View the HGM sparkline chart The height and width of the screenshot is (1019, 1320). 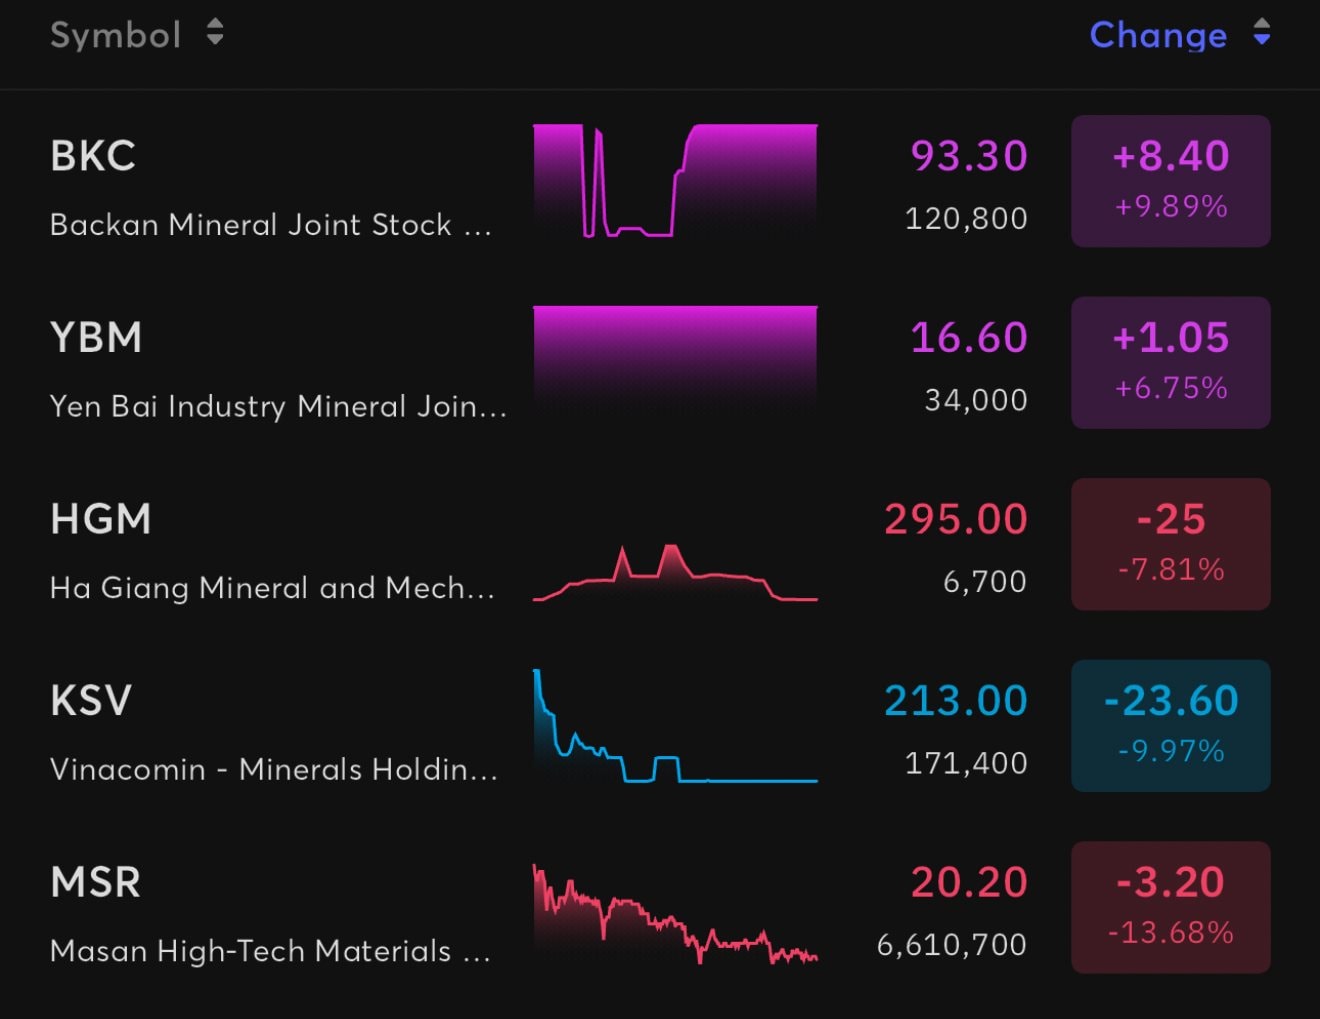[675, 572]
